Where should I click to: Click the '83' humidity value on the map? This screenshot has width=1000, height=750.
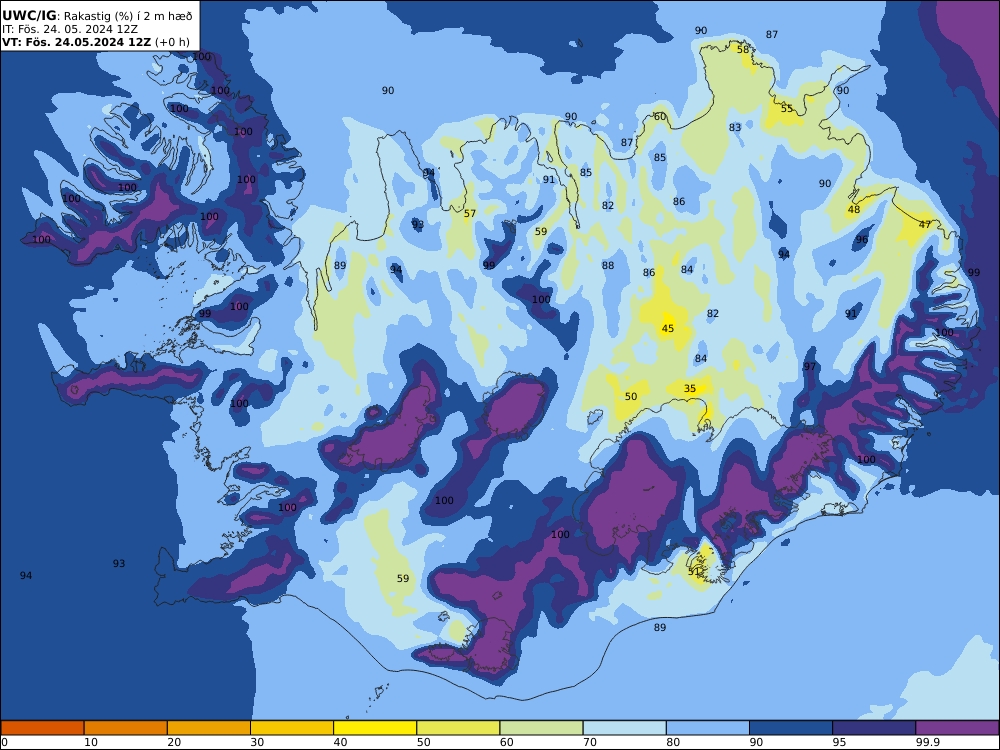click(735, 128)
